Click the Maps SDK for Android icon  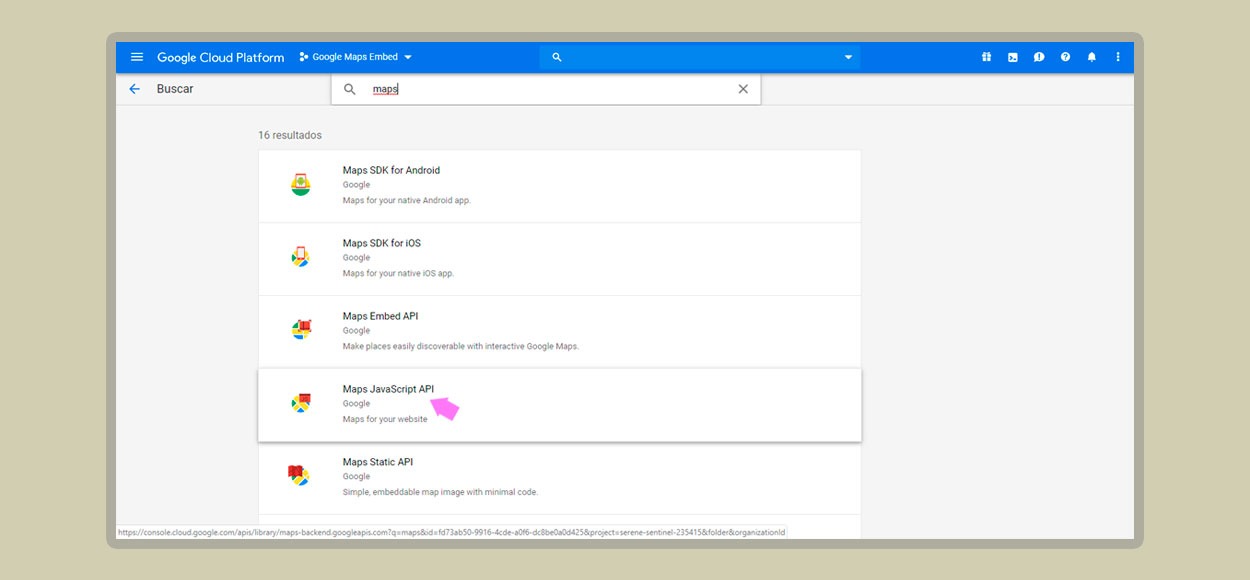pos(300,184)
